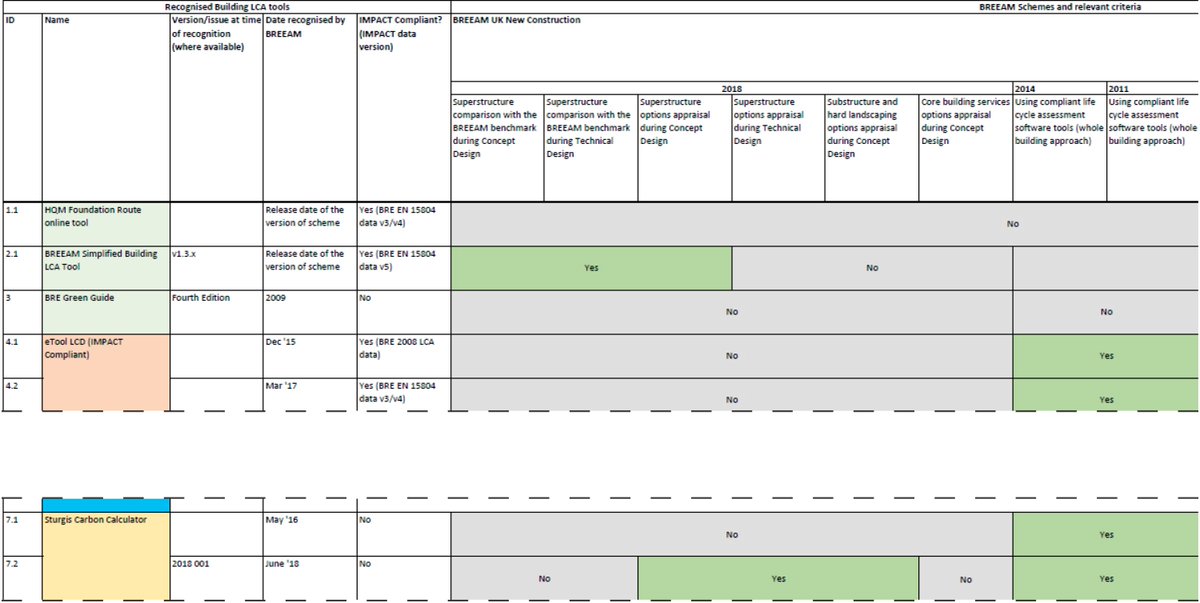The width and height of the screenshot is (1200, 603).
Task: Select the 'BREEAM Schemes and relevant criteria' header
Action: click(825, 6)
